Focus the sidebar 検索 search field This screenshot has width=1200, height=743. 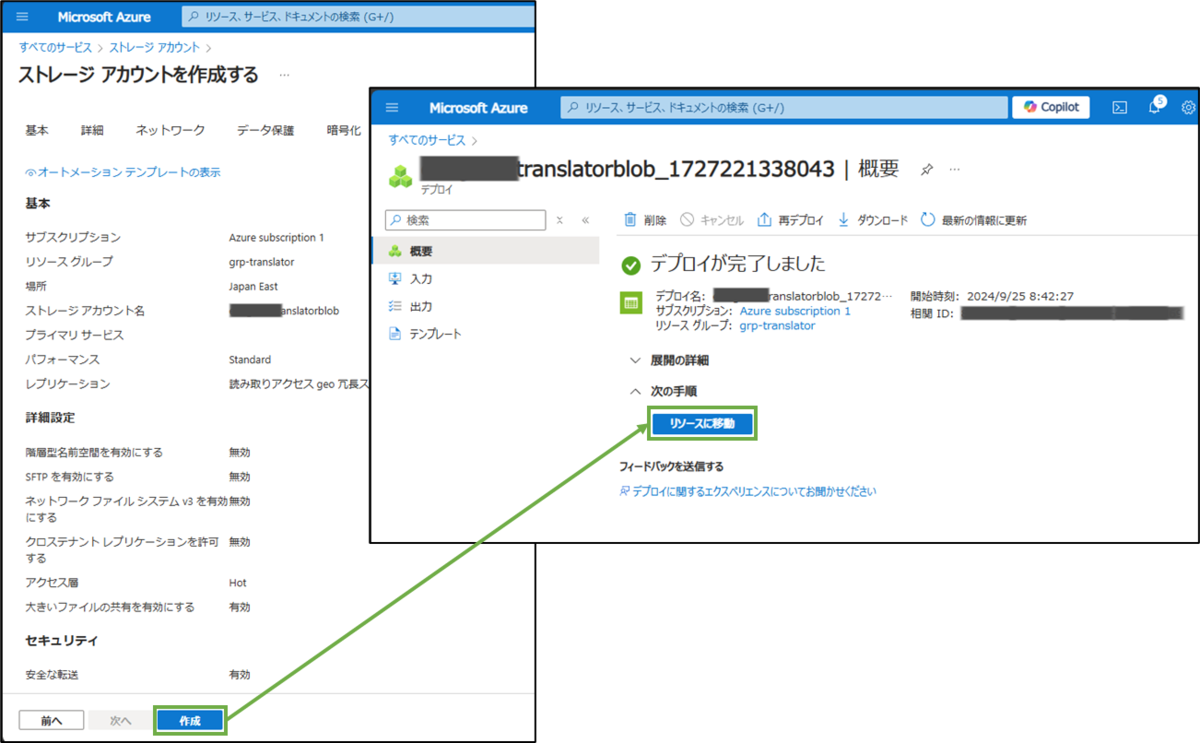[466, 220]
